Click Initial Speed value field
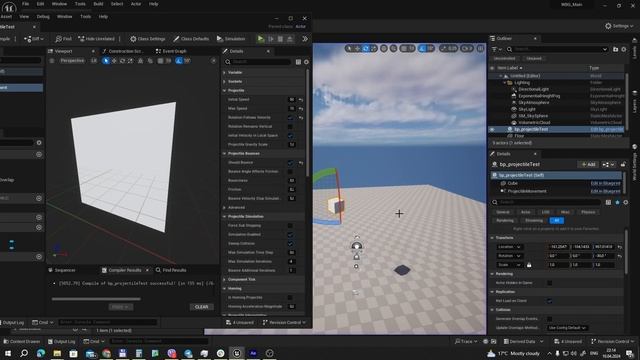Viewport: 640px width, 360px height. tap(292, 100)
